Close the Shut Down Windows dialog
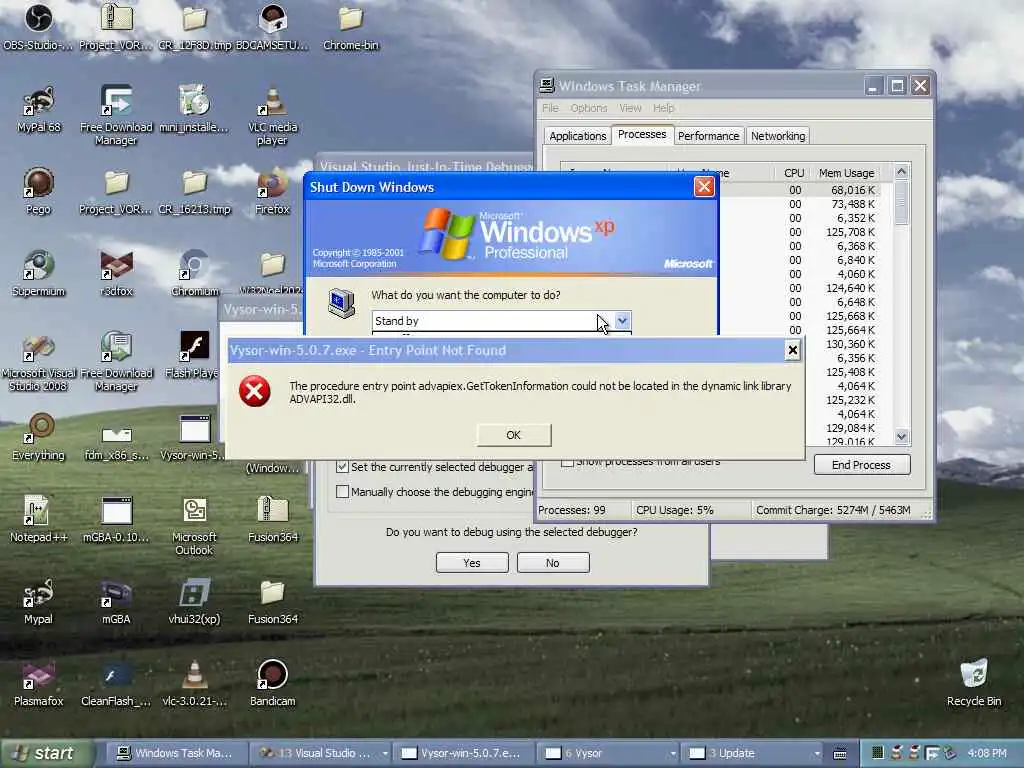The height and width of the screenshot is (768, 1024). click(x=704, y=187)
